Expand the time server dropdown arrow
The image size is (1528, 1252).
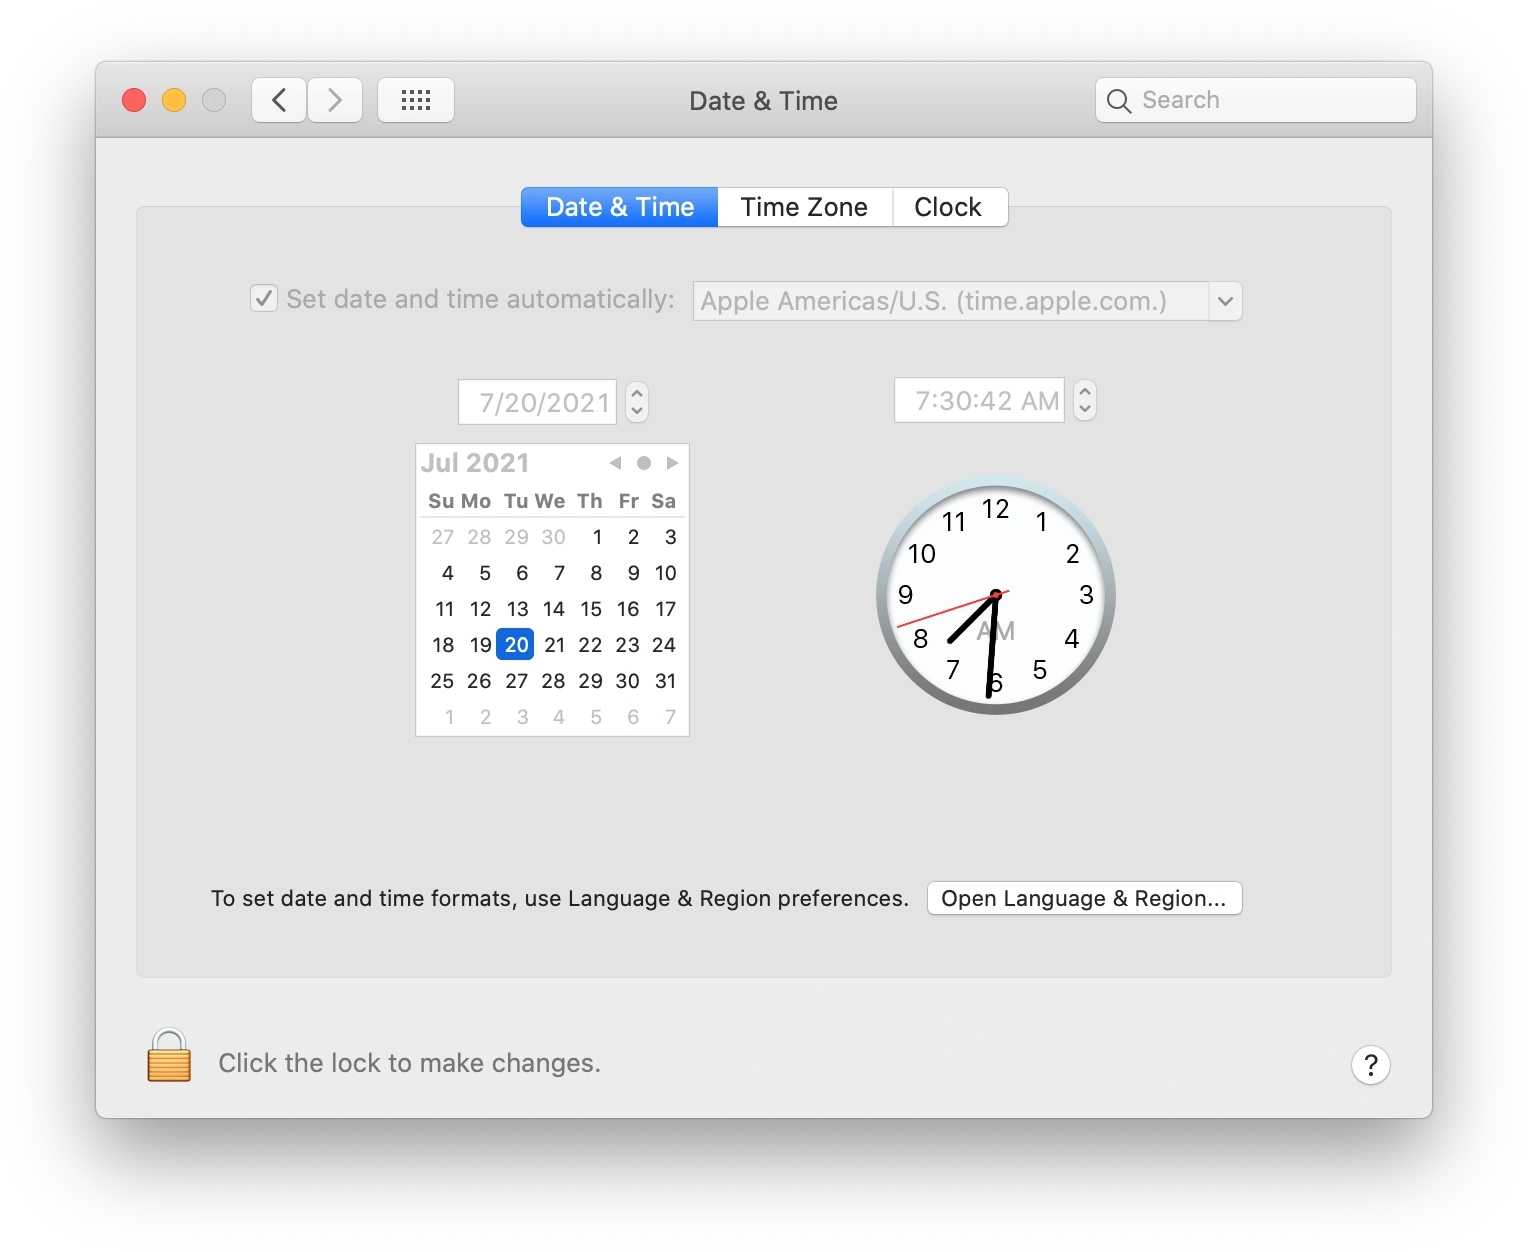tap(1225, 301)
